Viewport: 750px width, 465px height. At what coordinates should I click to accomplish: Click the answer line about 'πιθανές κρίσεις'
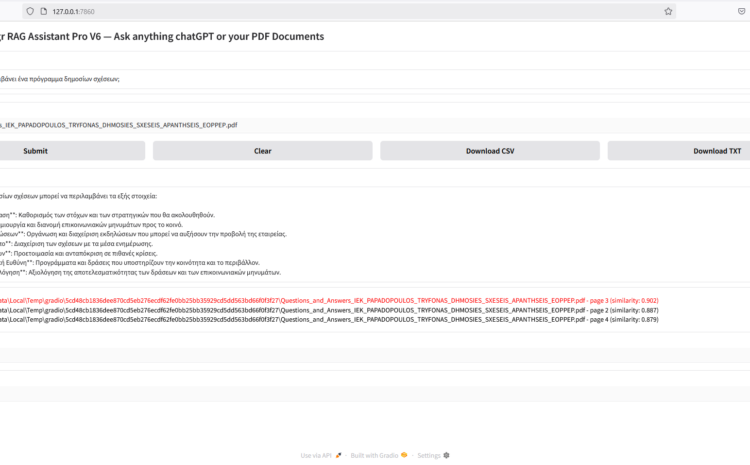click(78, 254)
